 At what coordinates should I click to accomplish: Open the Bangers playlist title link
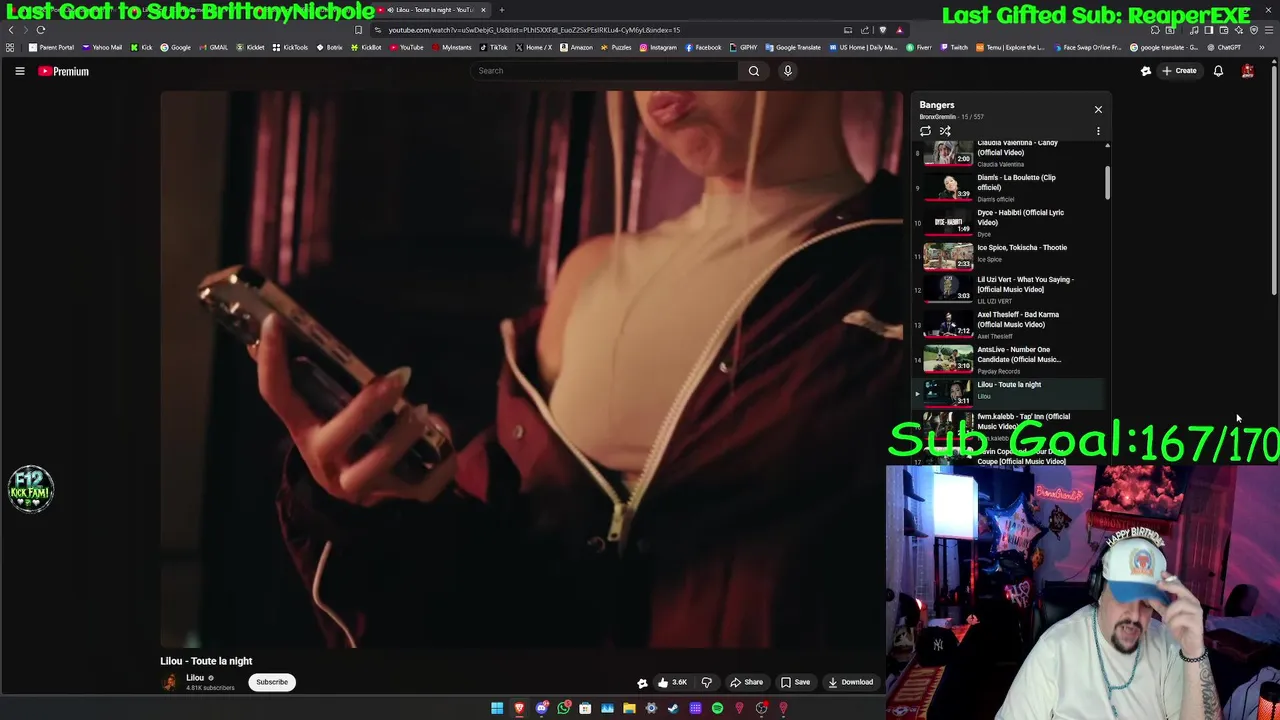pos(937,105)
